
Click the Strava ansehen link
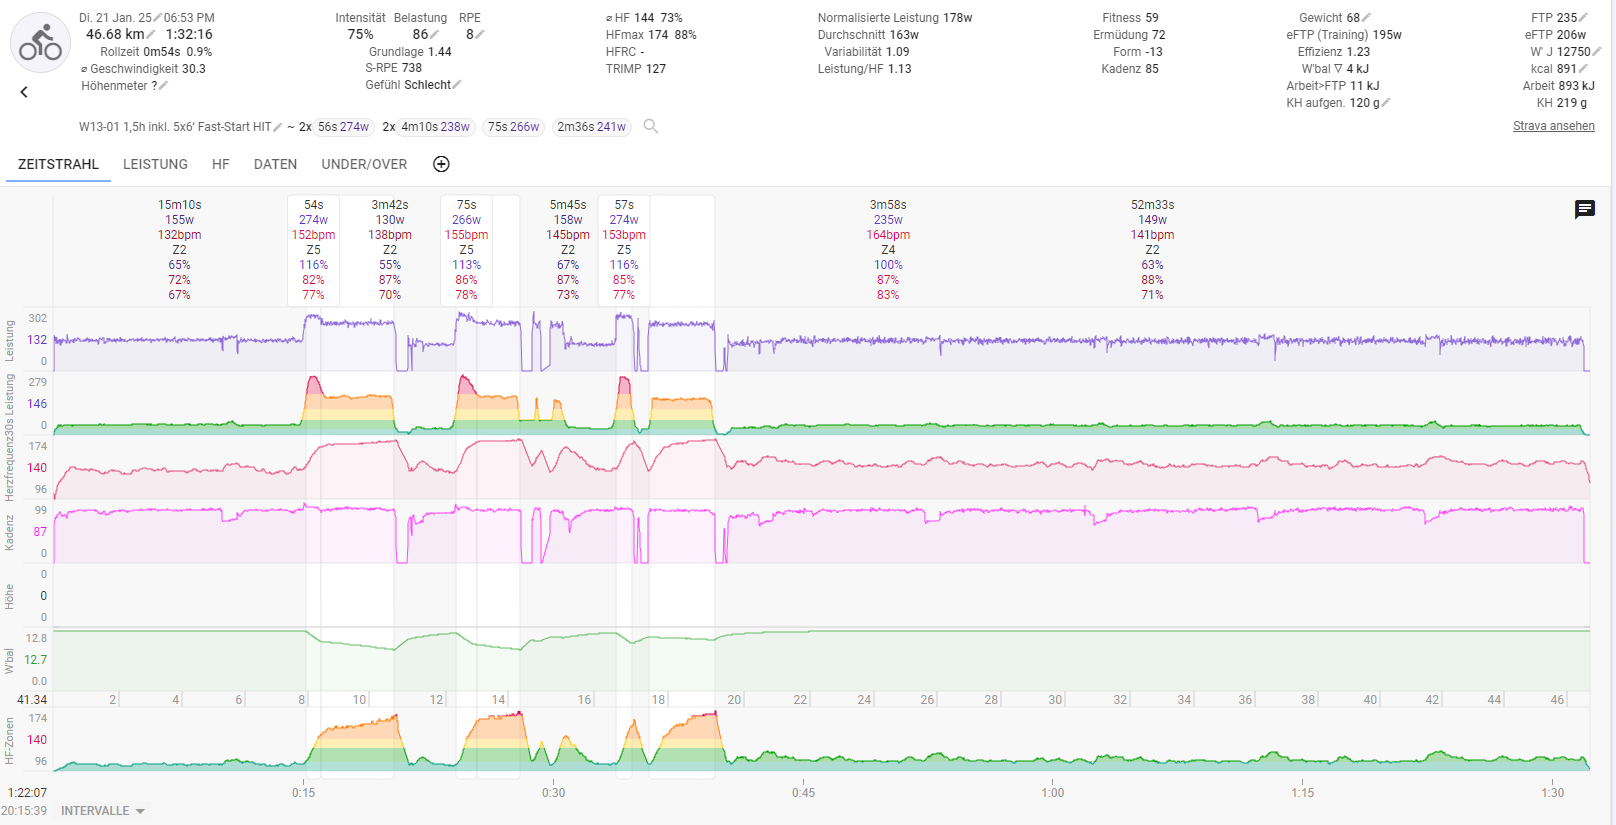(1553, 126)
